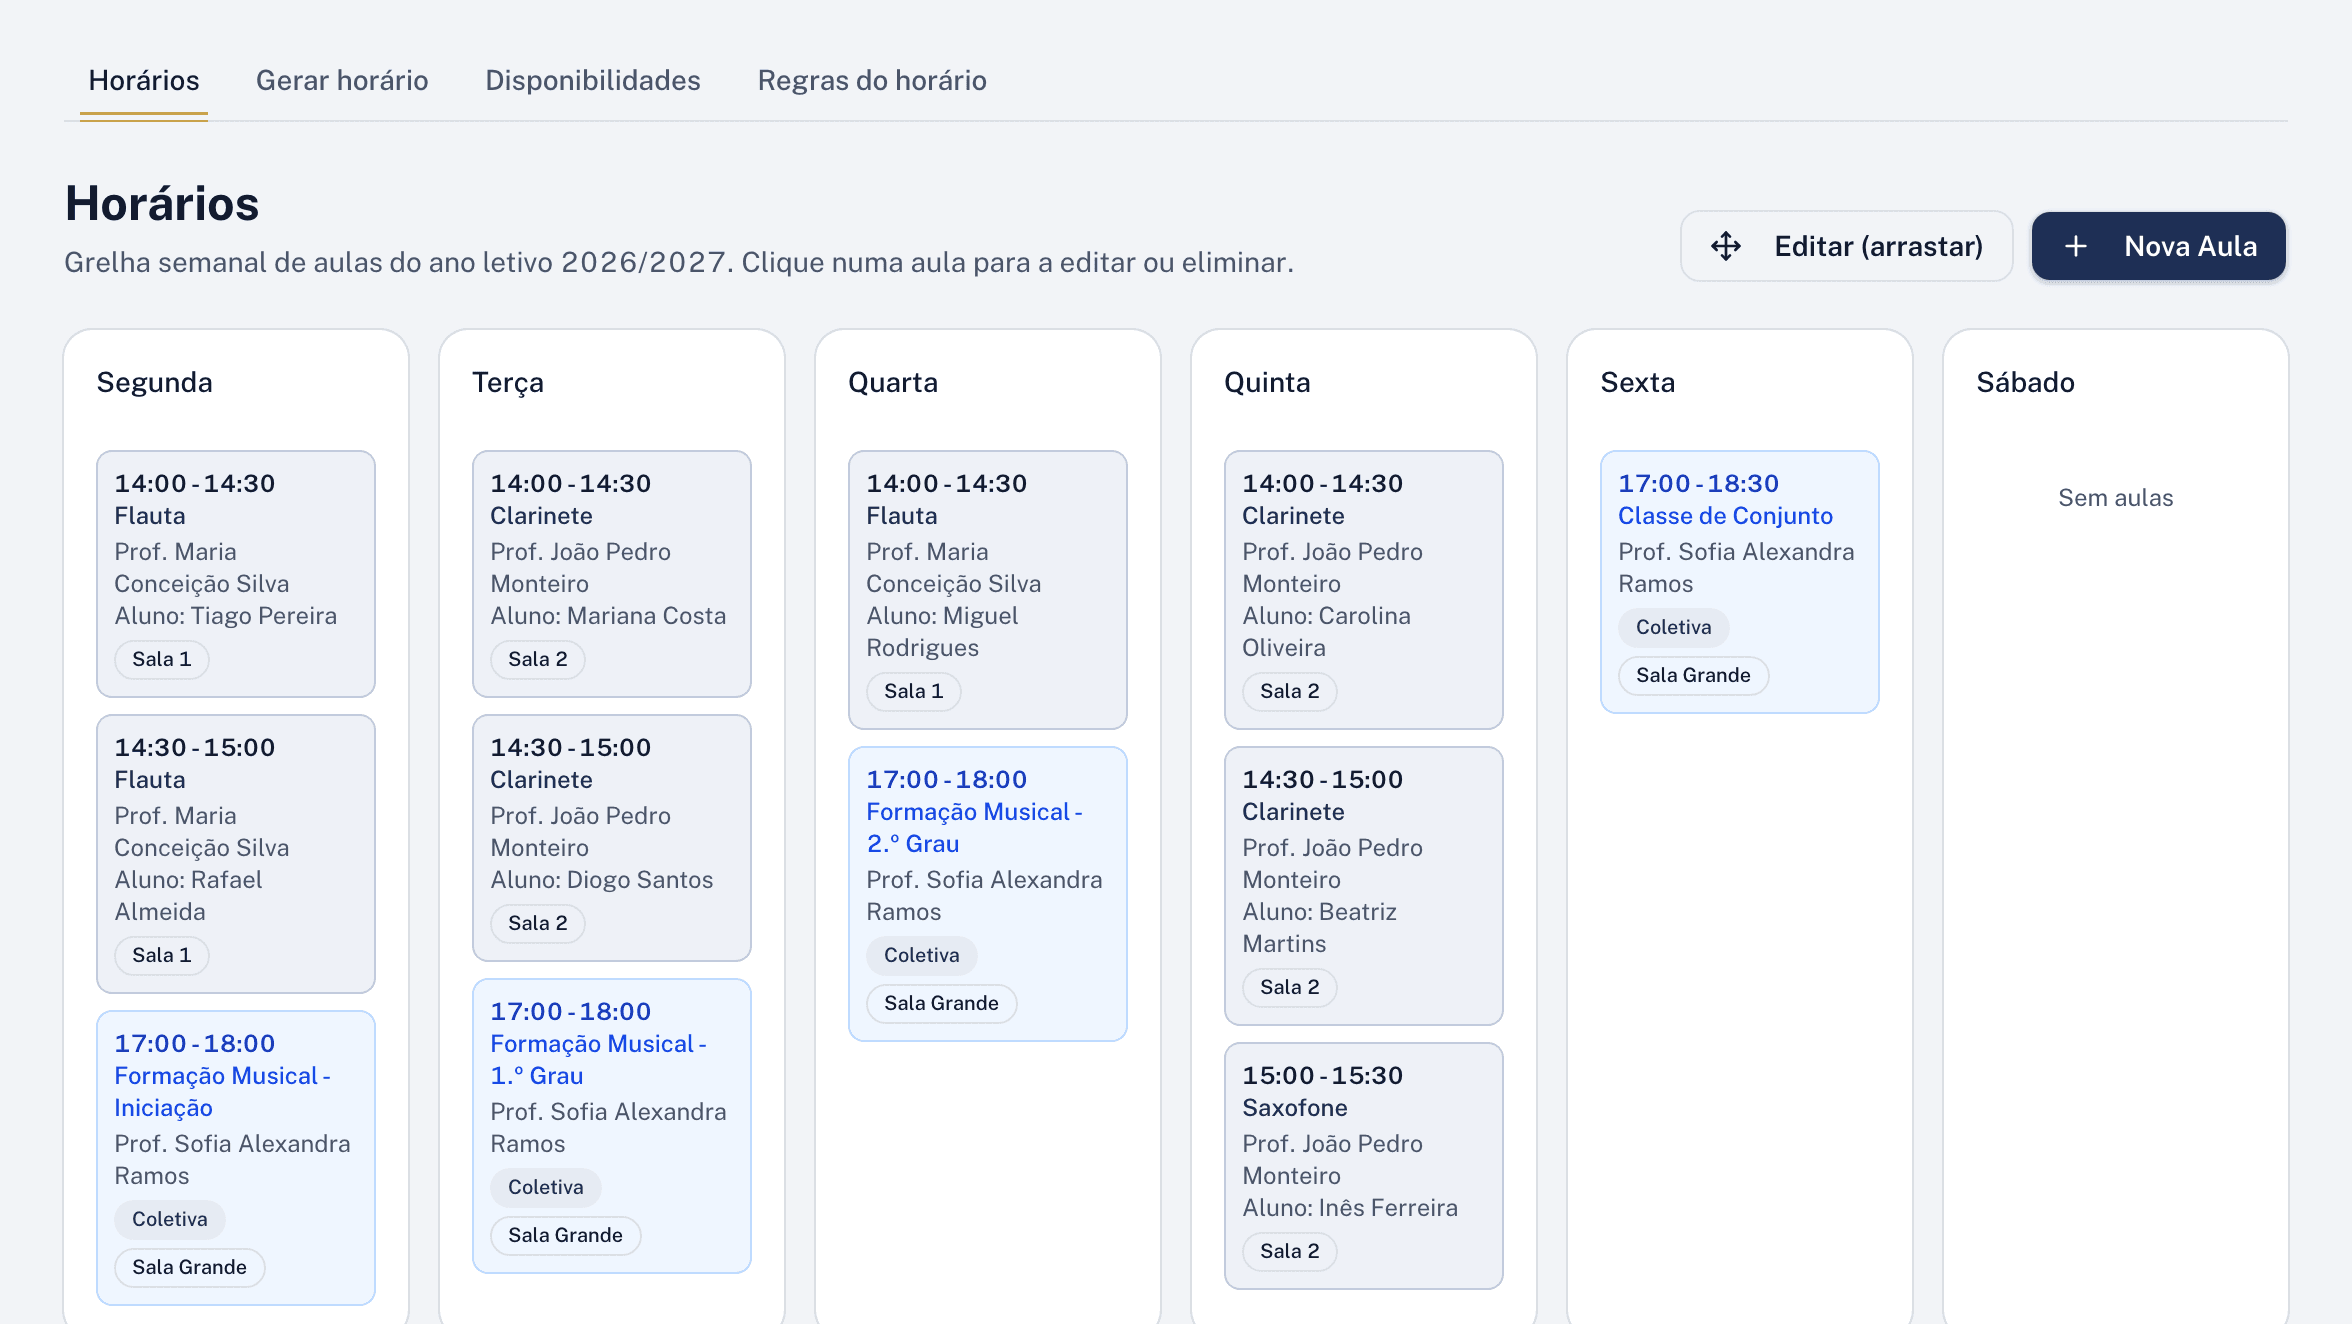Click Sala Grande tag on Iniciação class

[190, 1267]
